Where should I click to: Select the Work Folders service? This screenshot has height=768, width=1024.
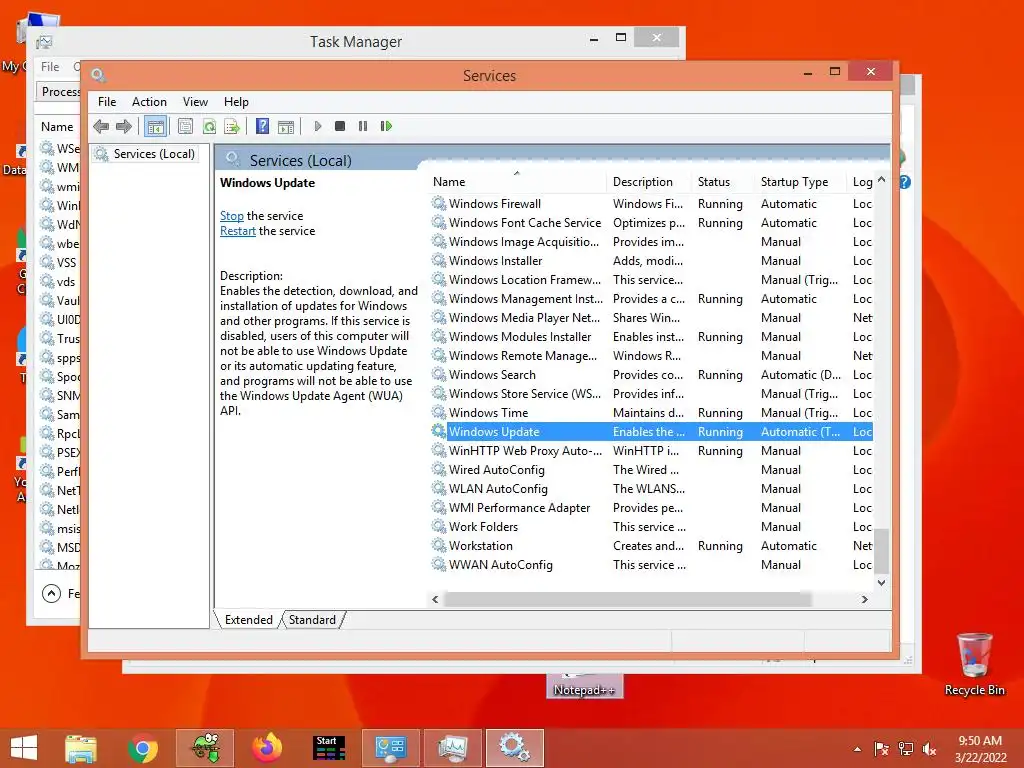651,526
